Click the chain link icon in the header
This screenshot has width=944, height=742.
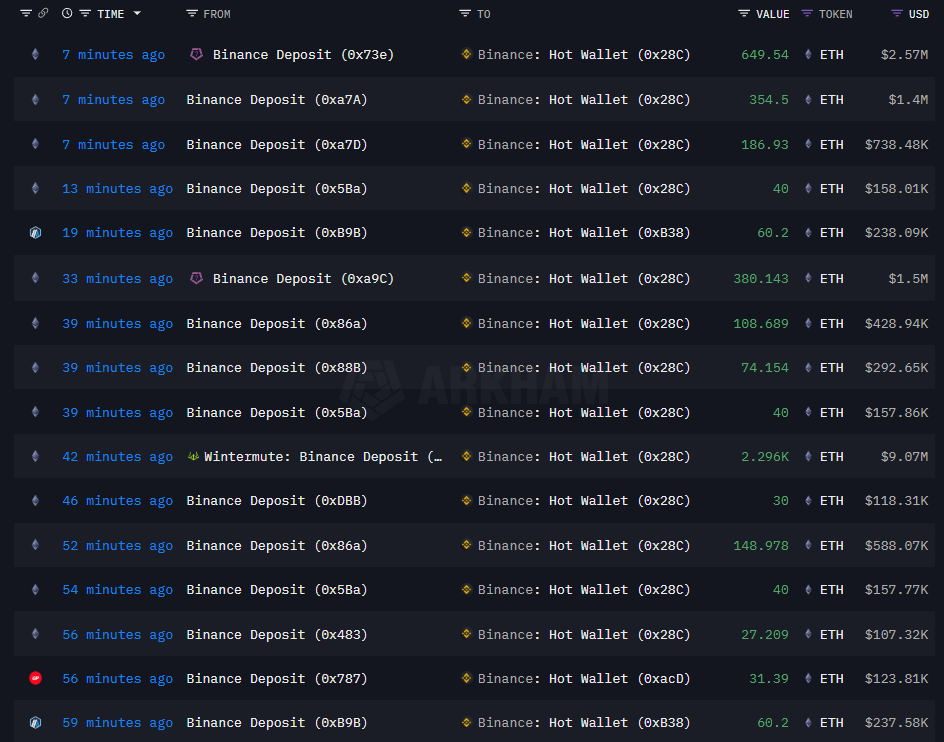[x=43, y=13]
